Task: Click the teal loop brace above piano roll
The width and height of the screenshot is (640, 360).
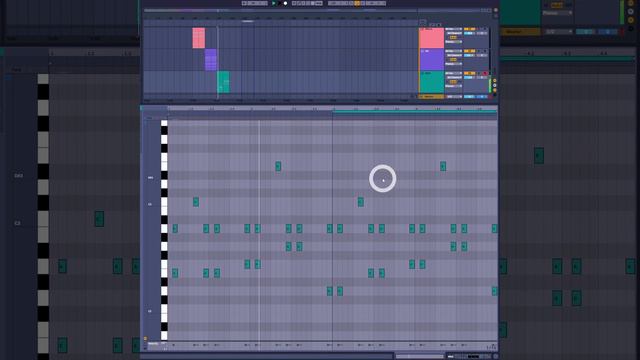Action: click(x=415, y=111)
